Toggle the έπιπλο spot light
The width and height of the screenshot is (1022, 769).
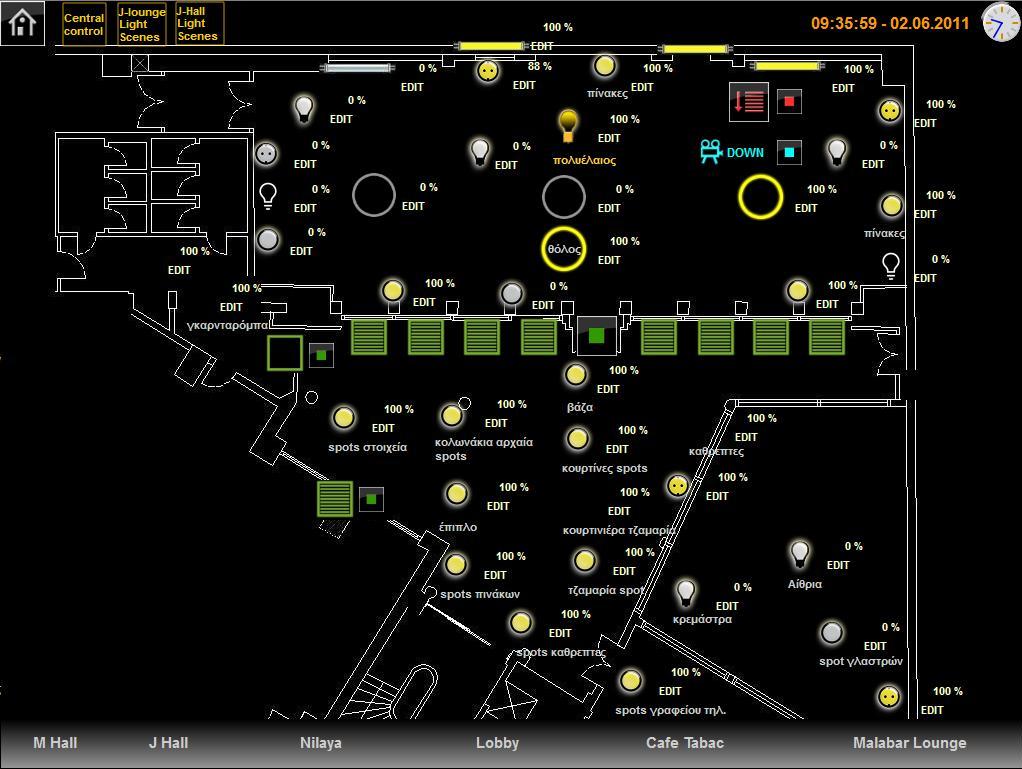456,494
